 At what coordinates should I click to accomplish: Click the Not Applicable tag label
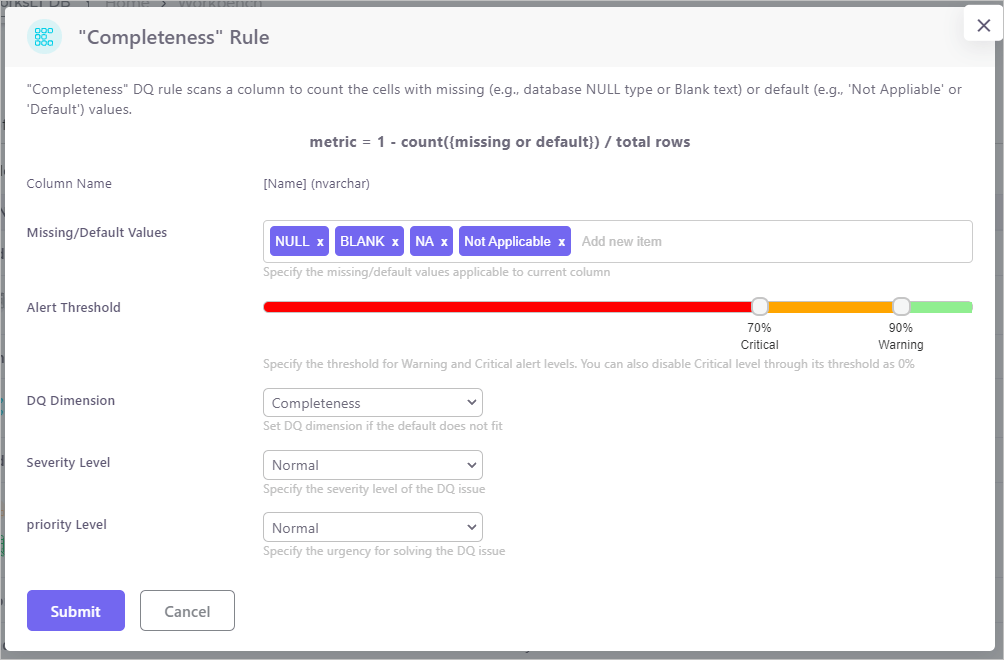click(x=507, y=242)
